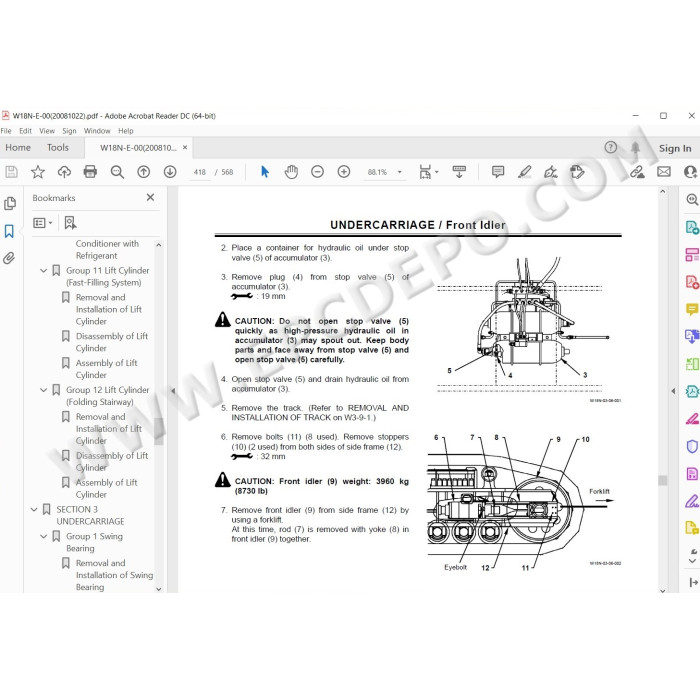The height and width of the screenshot is (700, 700).
Task: Open the Sign document tool
Action: [550, 172]
